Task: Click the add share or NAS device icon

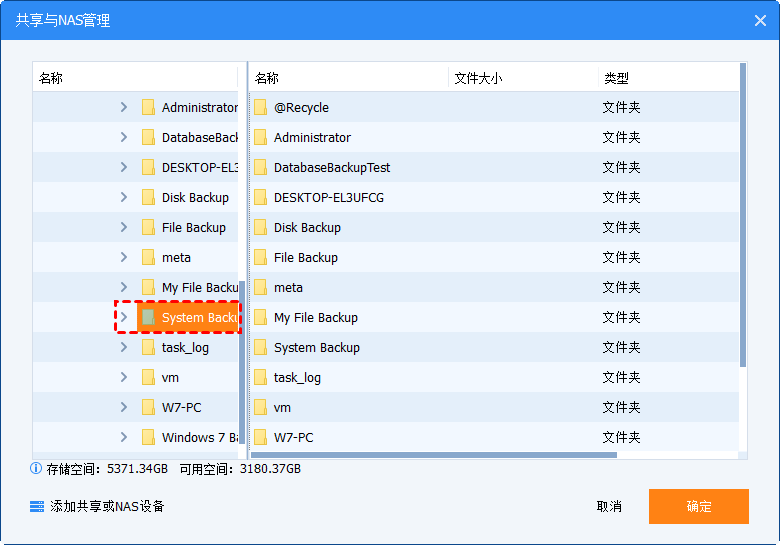Action: point(37,506)
